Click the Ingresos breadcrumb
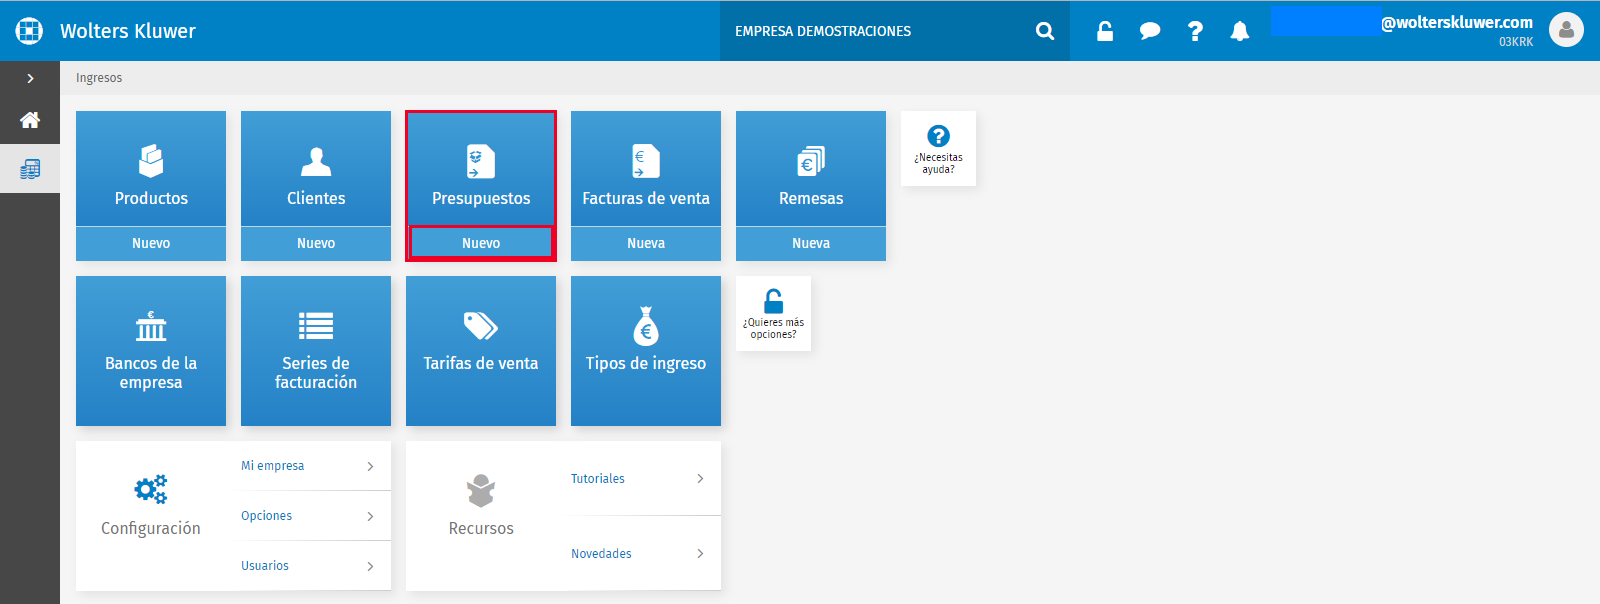The height and width of the screenshot is (604, 1600). pyautogui.click(x=99, y=78)
